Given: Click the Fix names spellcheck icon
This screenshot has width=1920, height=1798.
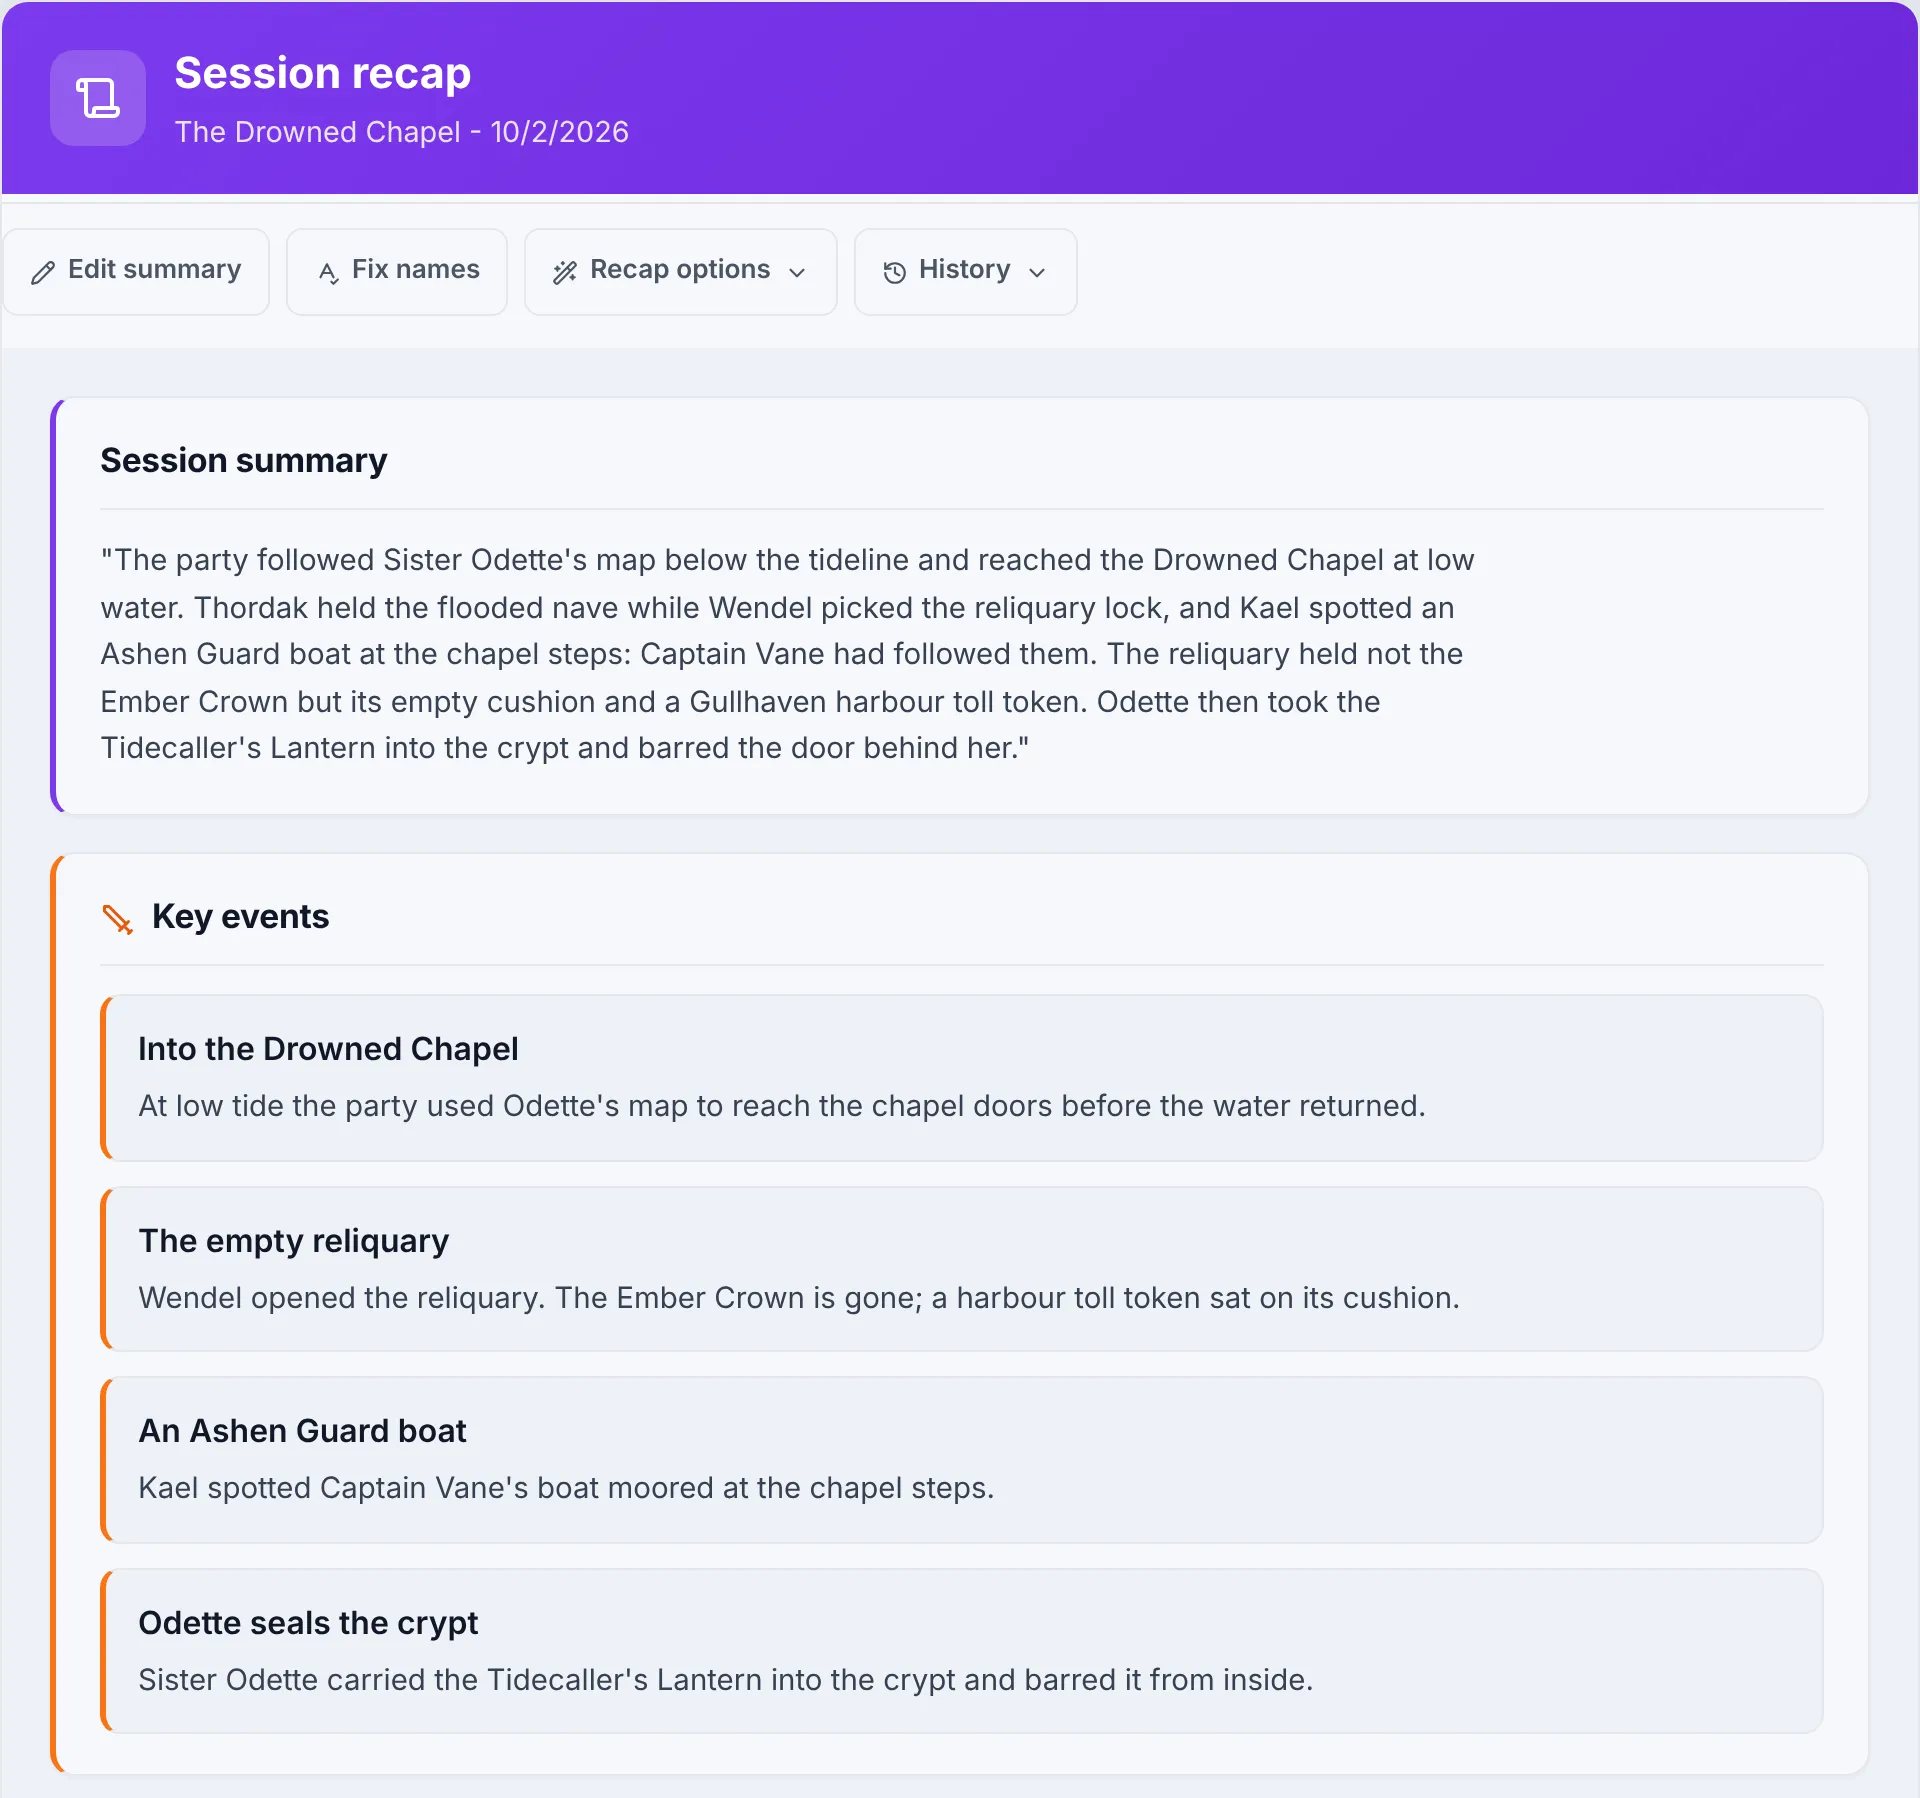Looking at the screenshot, I should point(328,272).
